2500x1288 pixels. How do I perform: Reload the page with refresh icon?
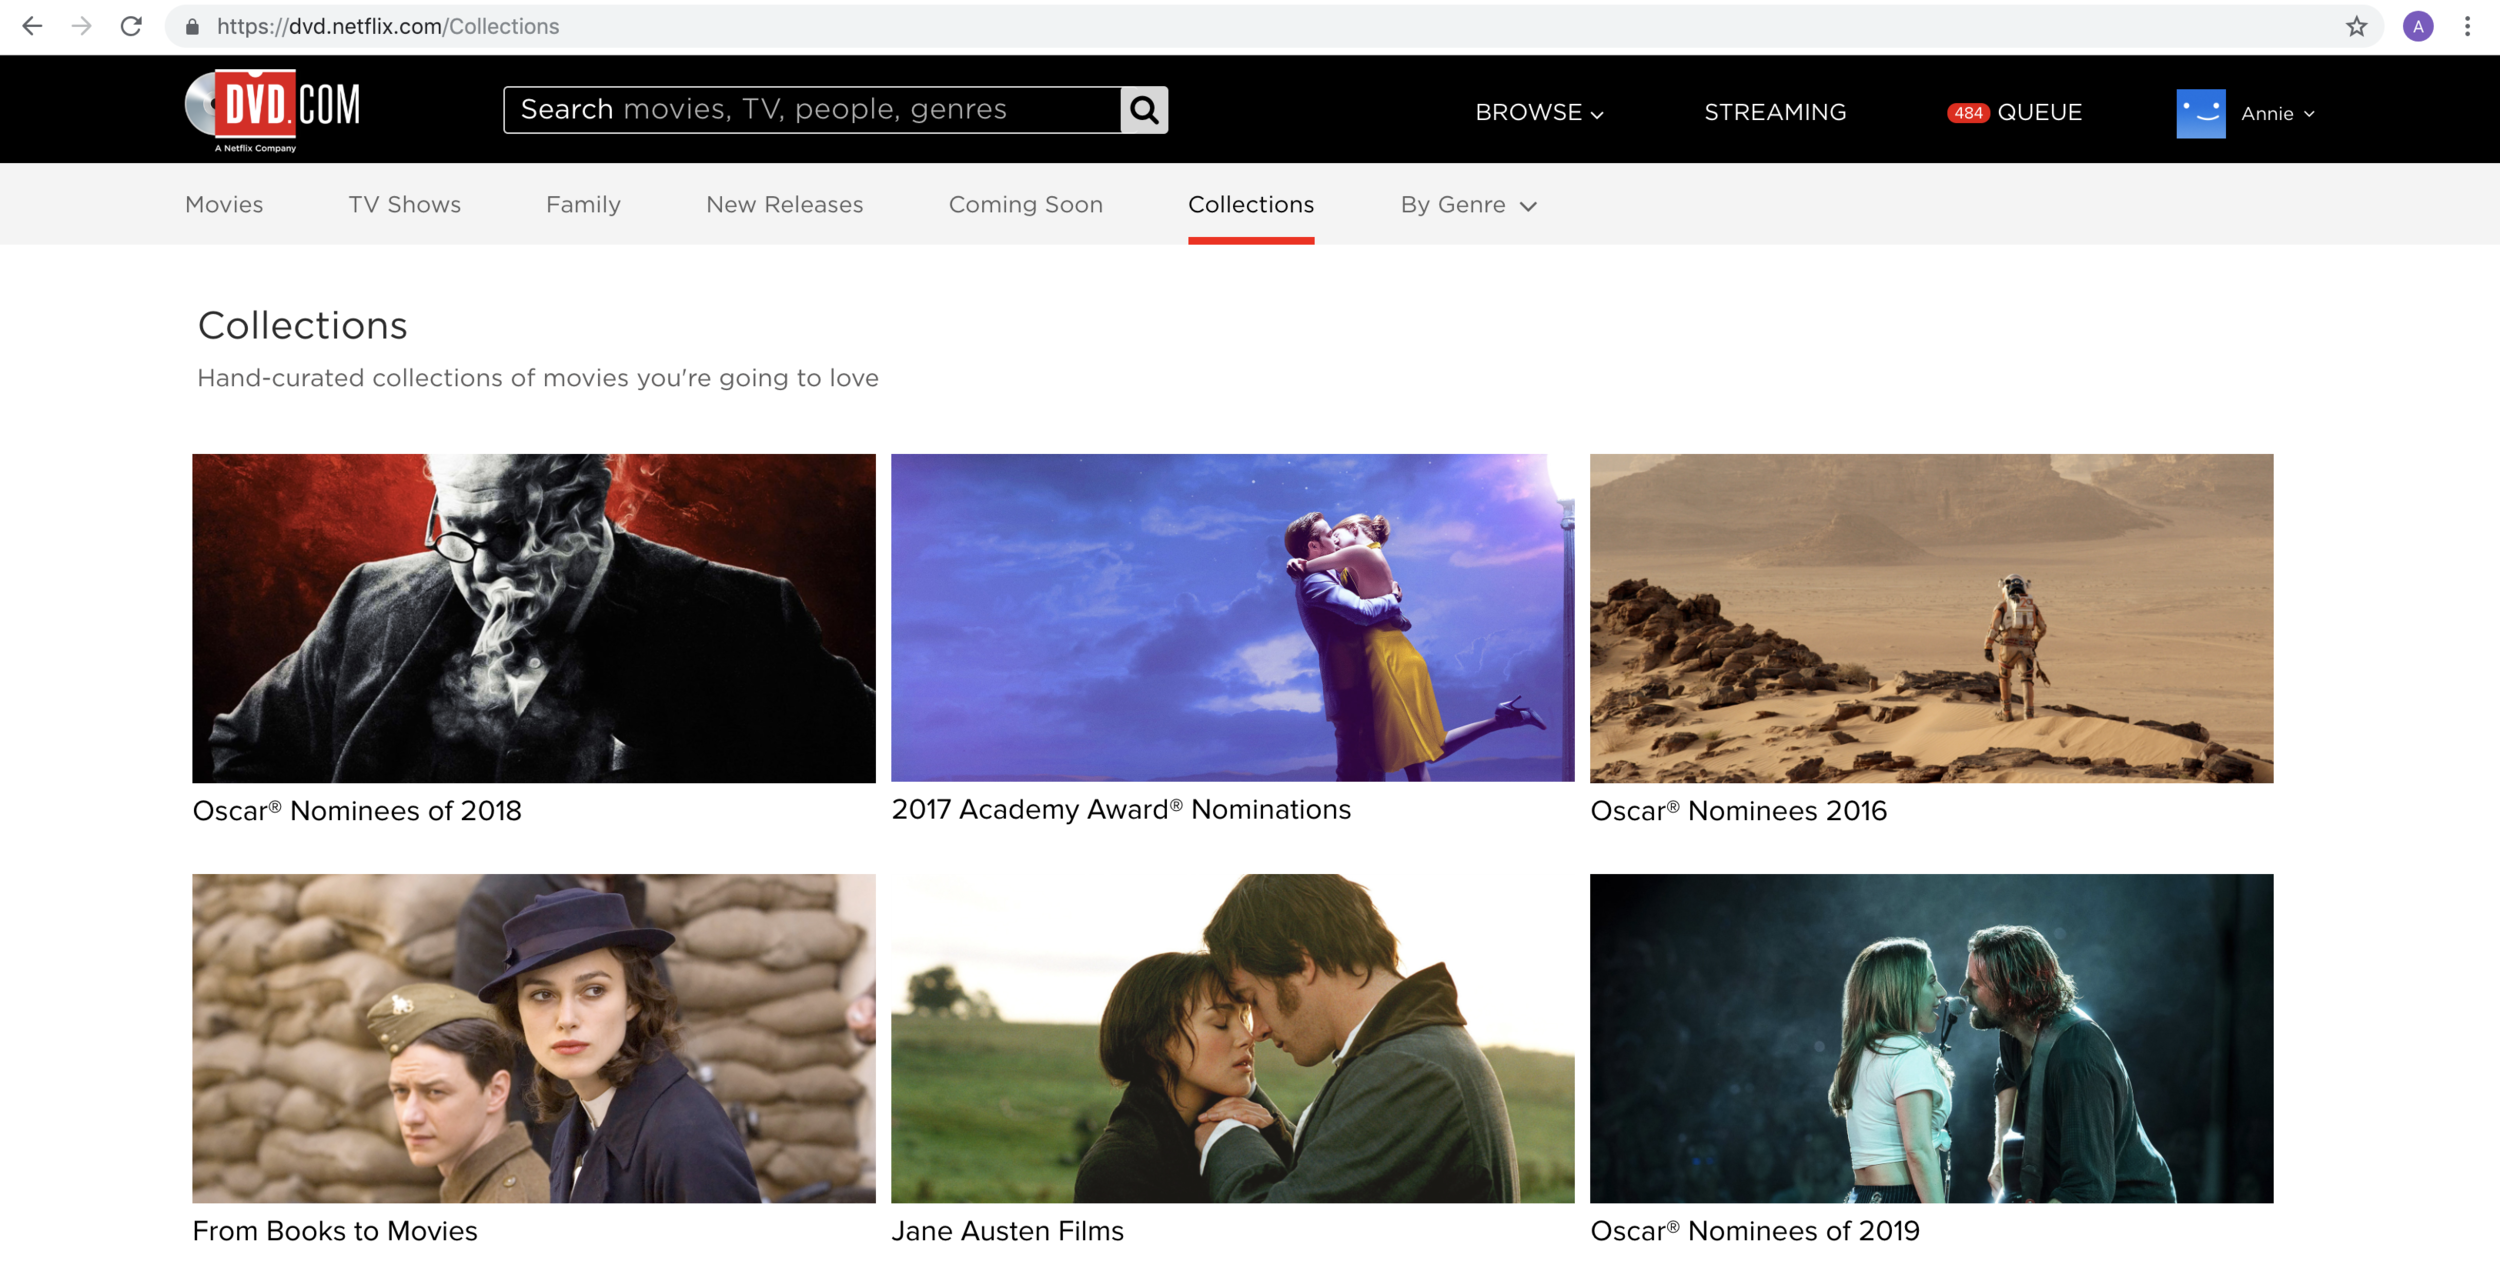coord(131,27)
